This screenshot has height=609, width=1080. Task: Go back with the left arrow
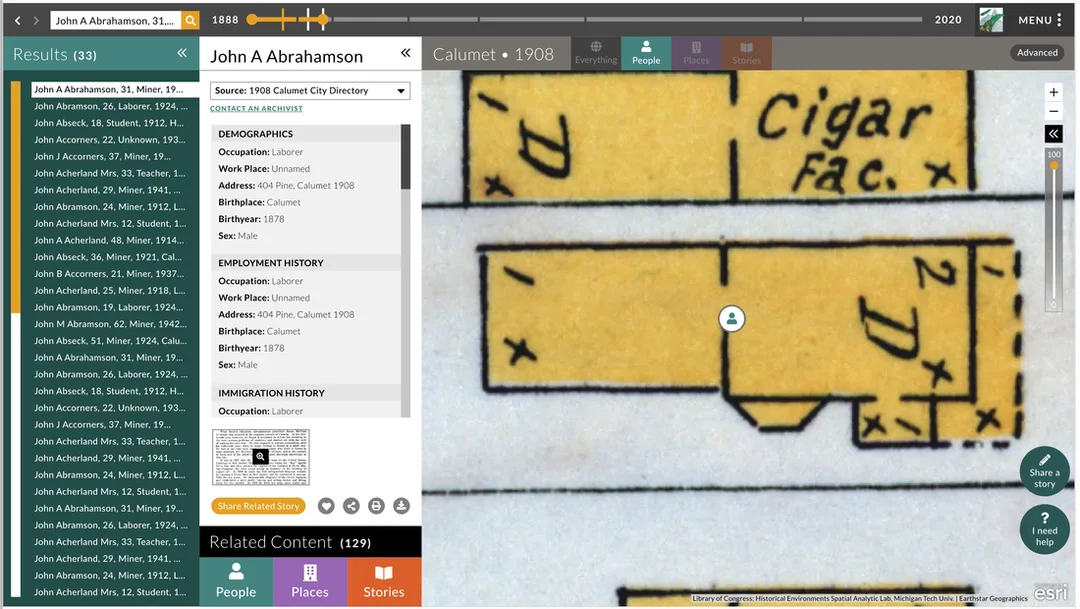(x=18, y=21)
